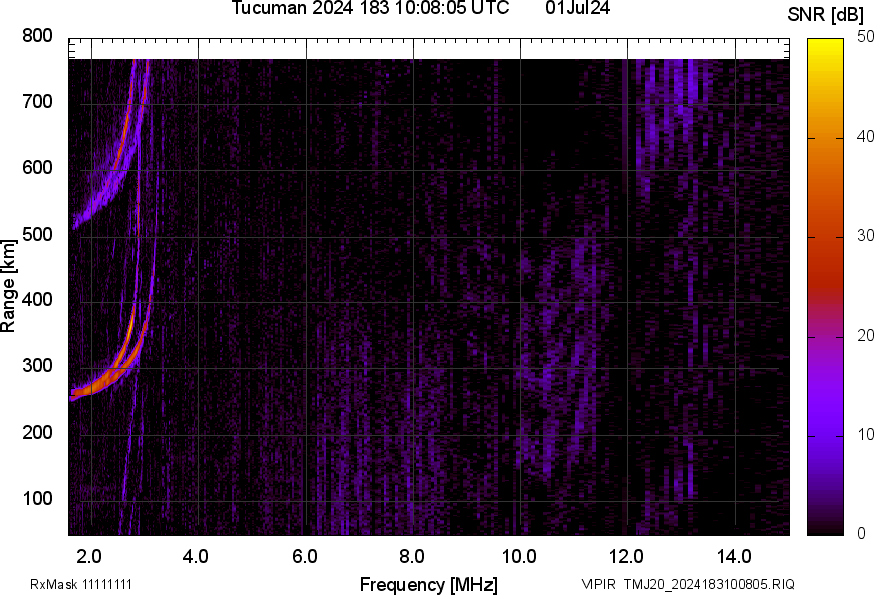Image resolution: width=874 pixels, height=595 pixels.
Task: Click colorbar tick value '20'
Action: tap(865, 335)
